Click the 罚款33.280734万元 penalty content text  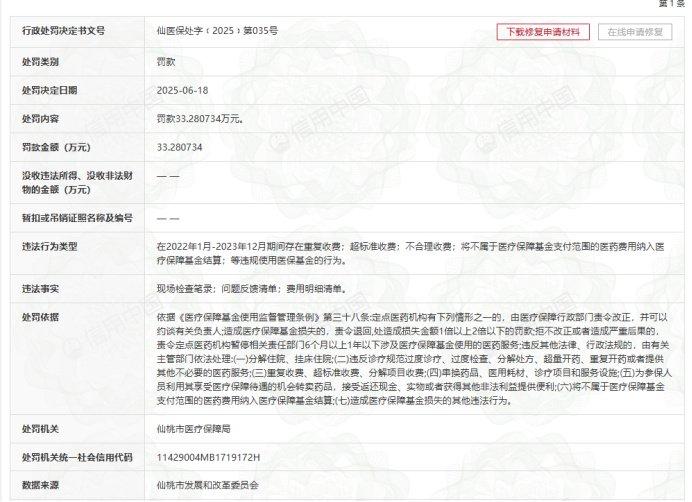coord(200,119)
